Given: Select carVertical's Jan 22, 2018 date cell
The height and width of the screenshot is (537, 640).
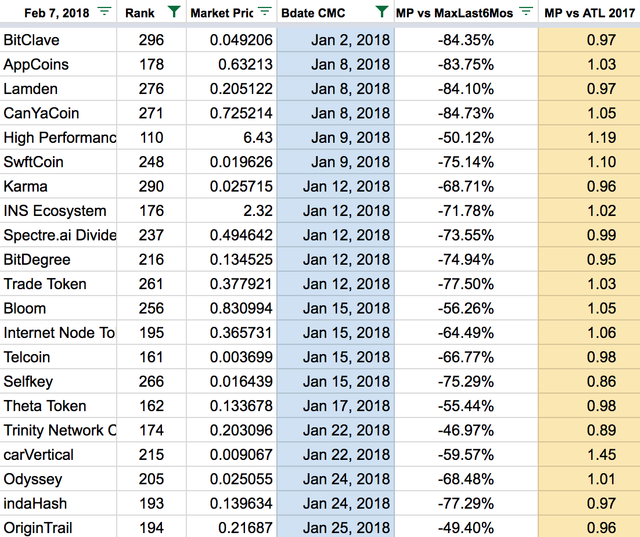Looking at the screenshot, I should 336,455.
